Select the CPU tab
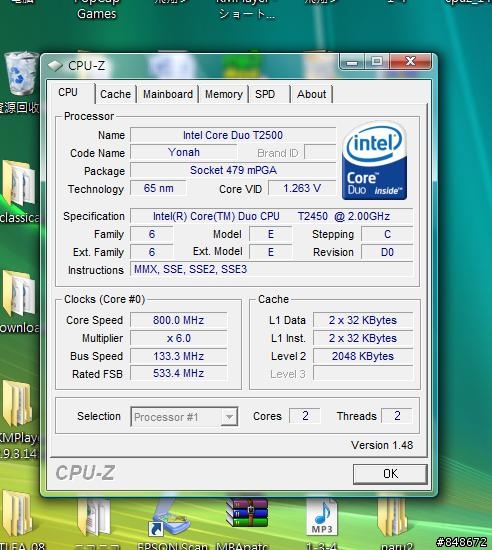Image resolution: width=492 pixels, height=550 pixels. [x=68, y=92]
